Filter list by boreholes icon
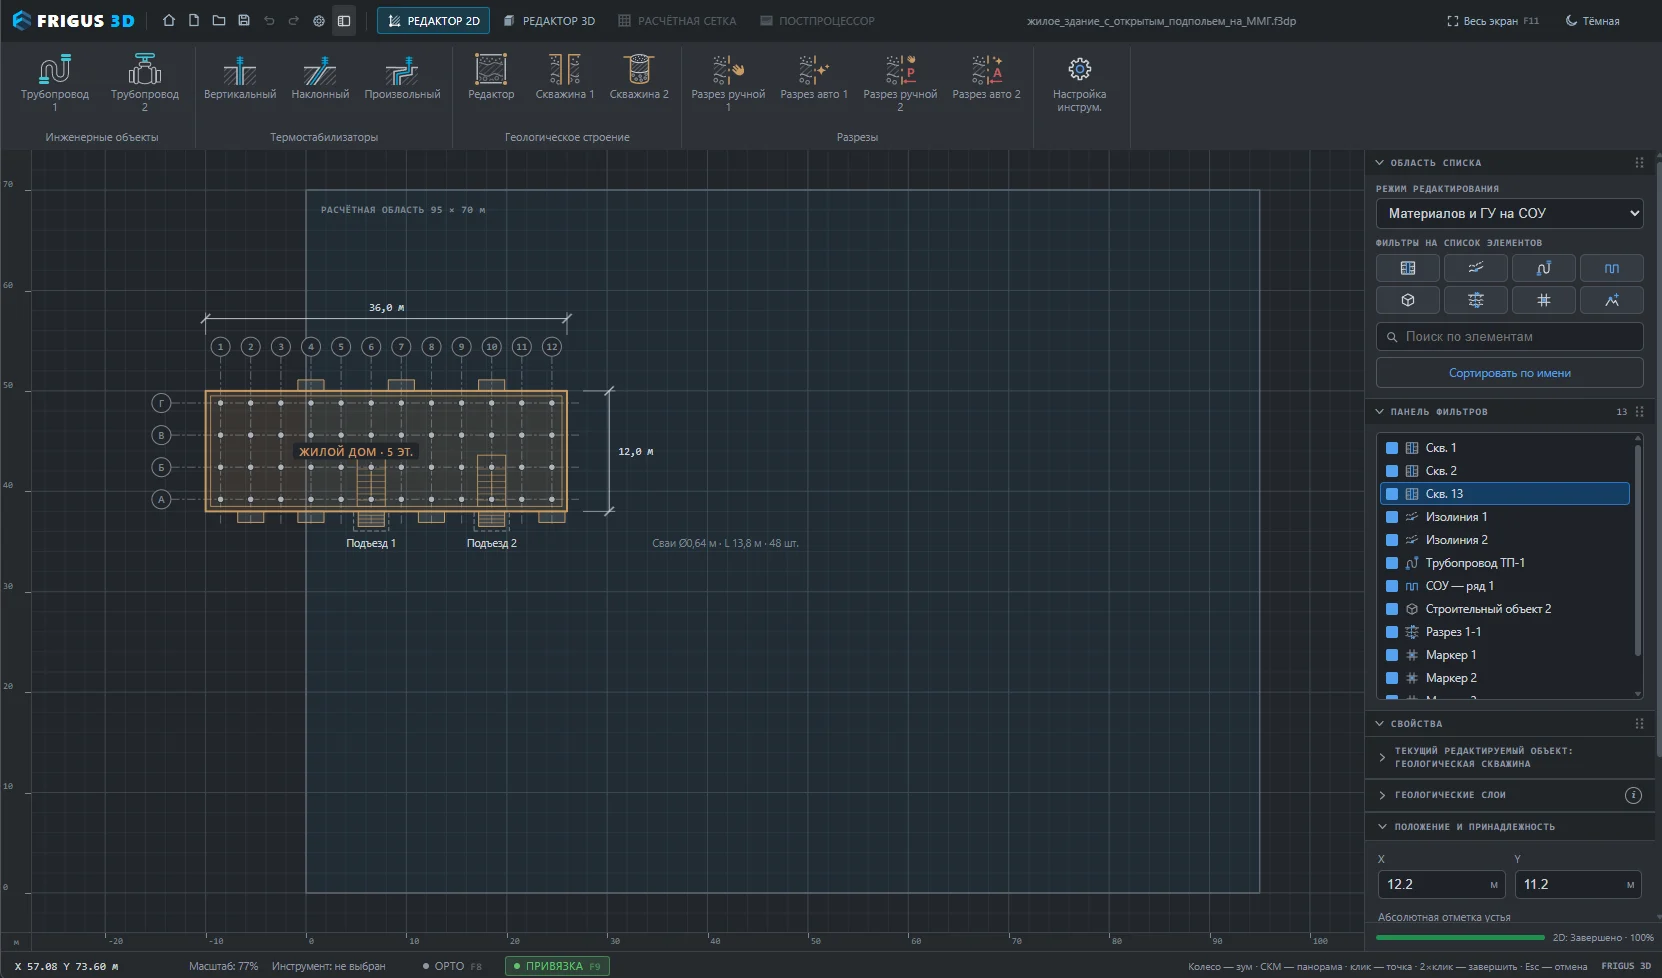Image resolution: width=1662 pixels, height=978 pixels. 1408,268
